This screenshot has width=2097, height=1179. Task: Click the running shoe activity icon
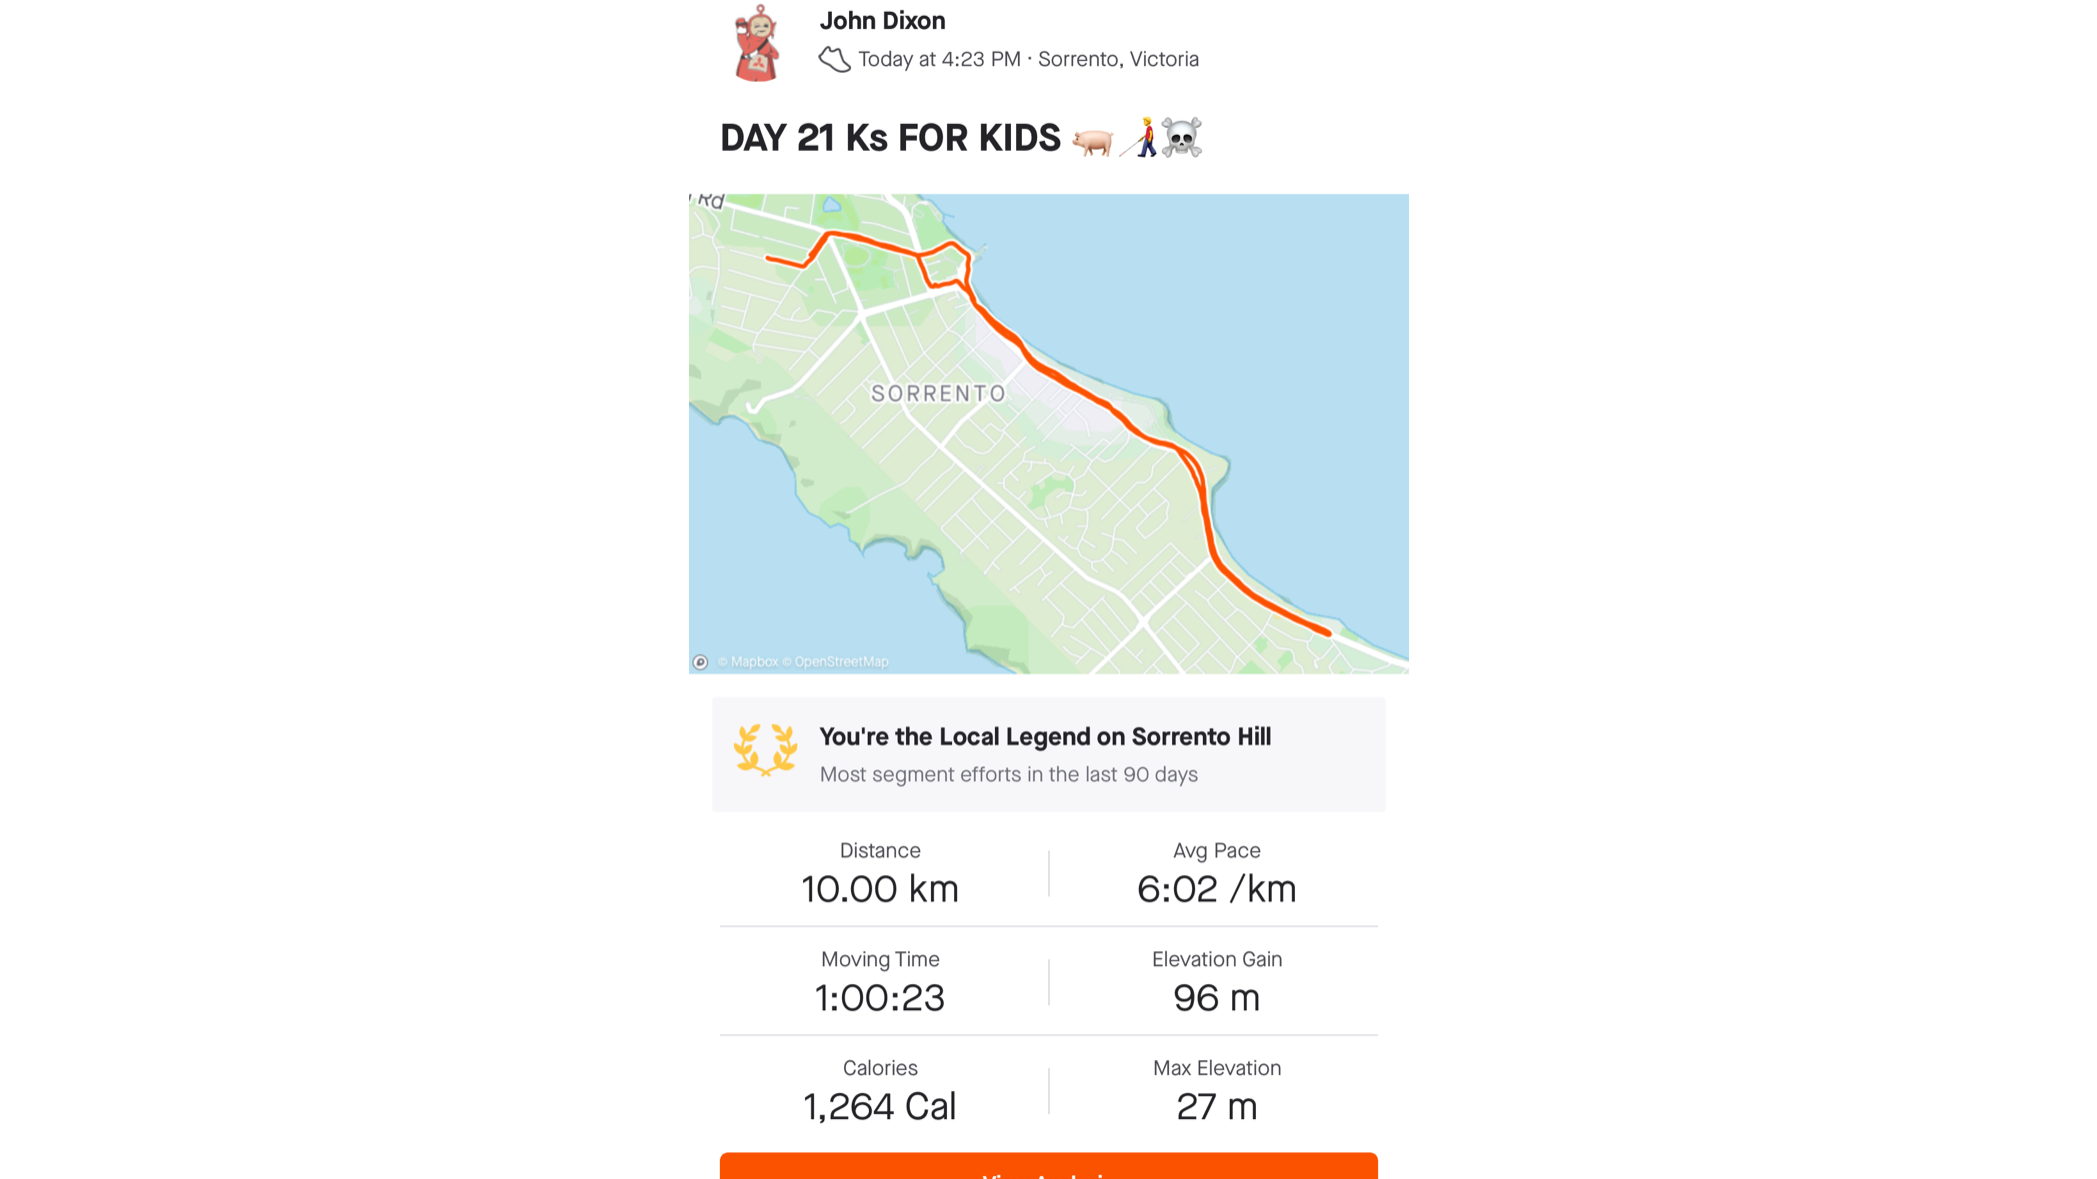(834, 60)
